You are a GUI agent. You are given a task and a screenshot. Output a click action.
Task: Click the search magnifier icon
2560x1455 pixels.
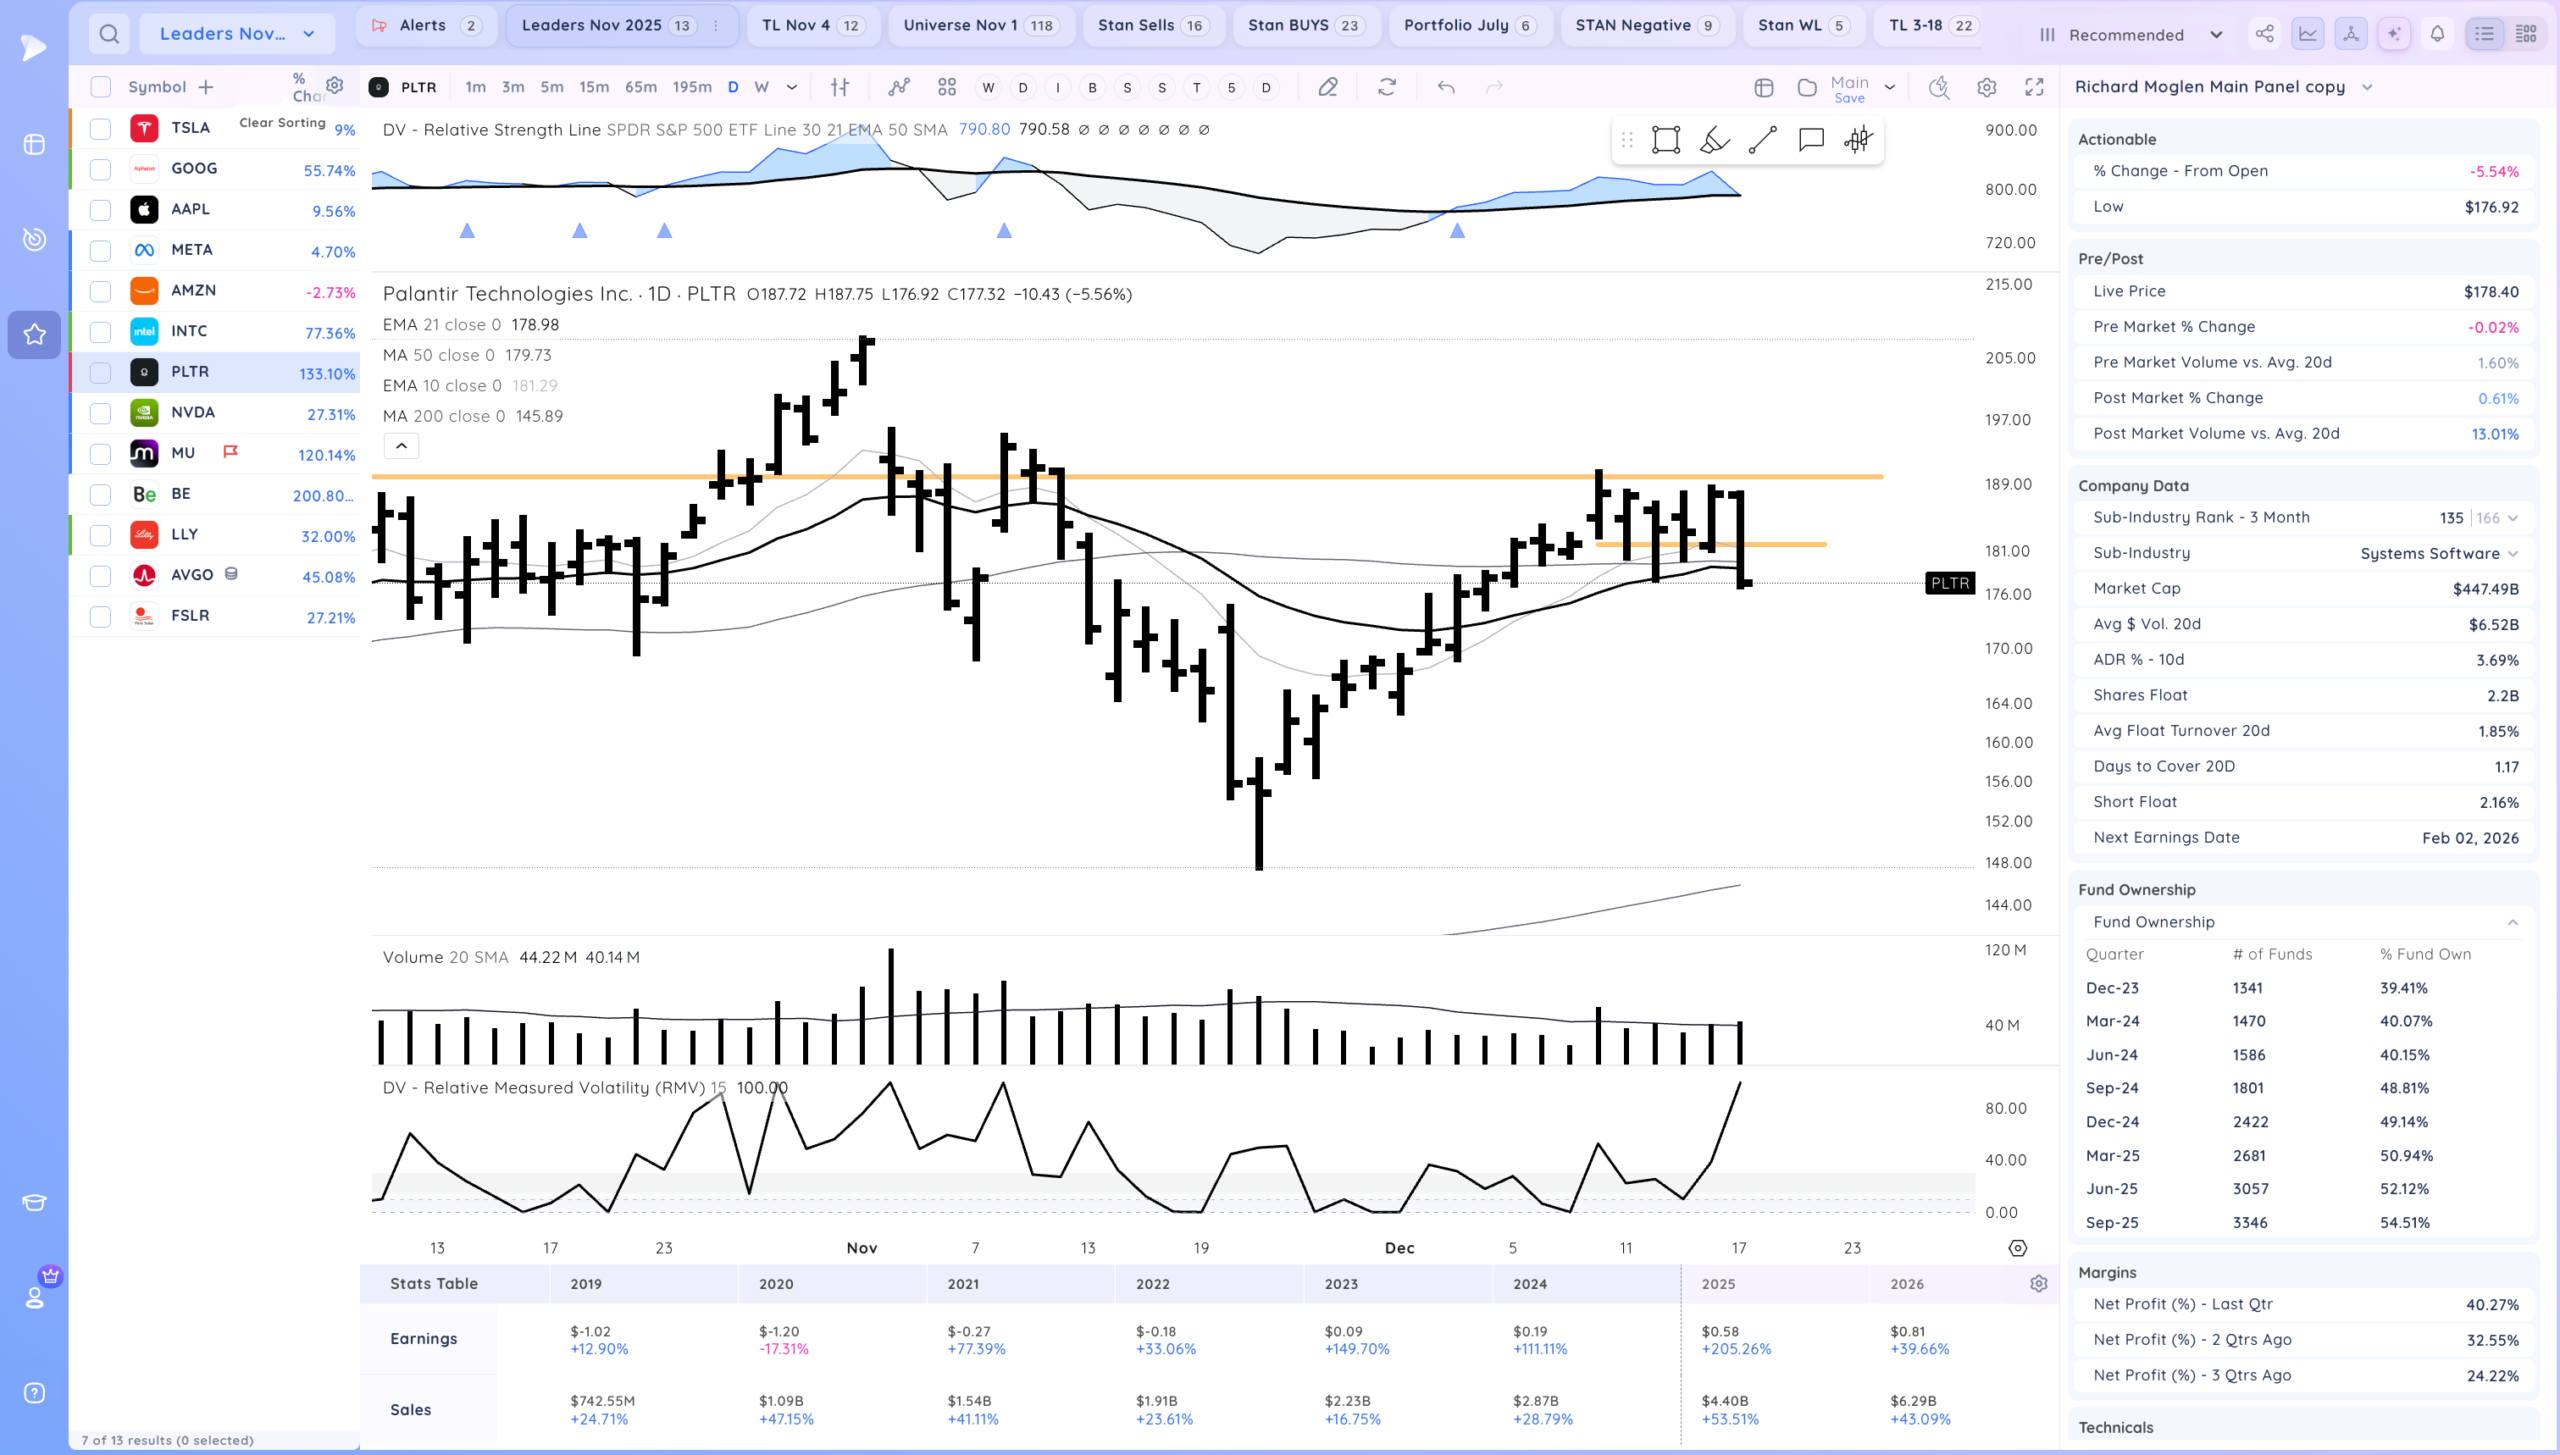pos(109,34)
